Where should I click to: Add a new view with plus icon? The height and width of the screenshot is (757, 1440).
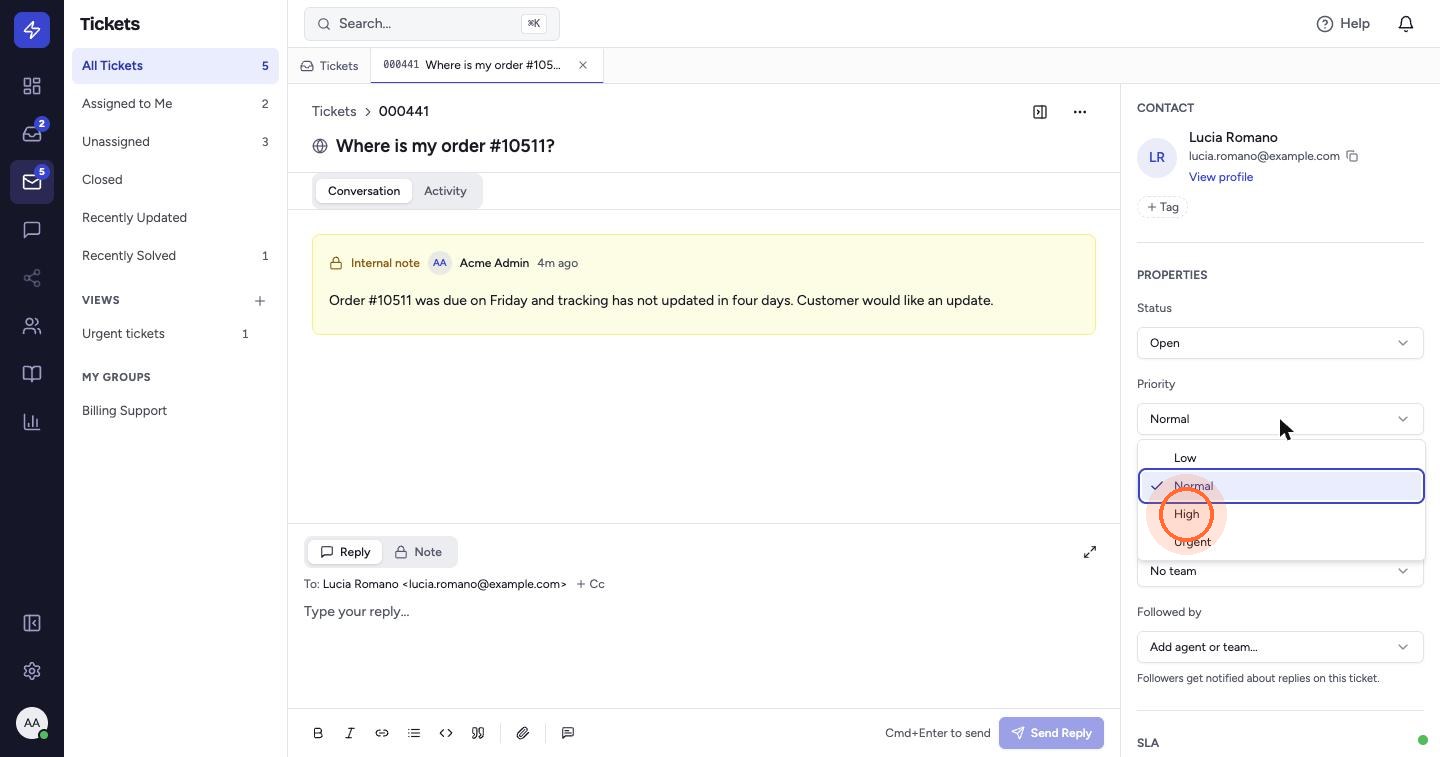pos(260,300)
